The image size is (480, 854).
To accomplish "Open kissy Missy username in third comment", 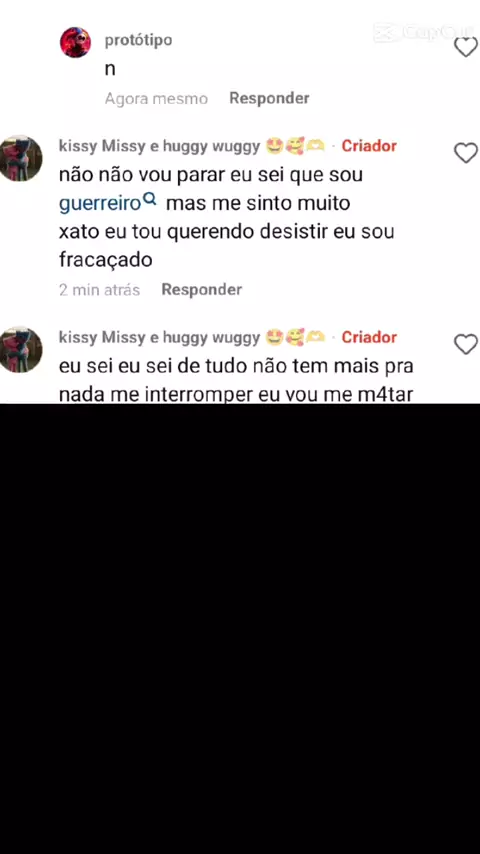I will 159,338.
